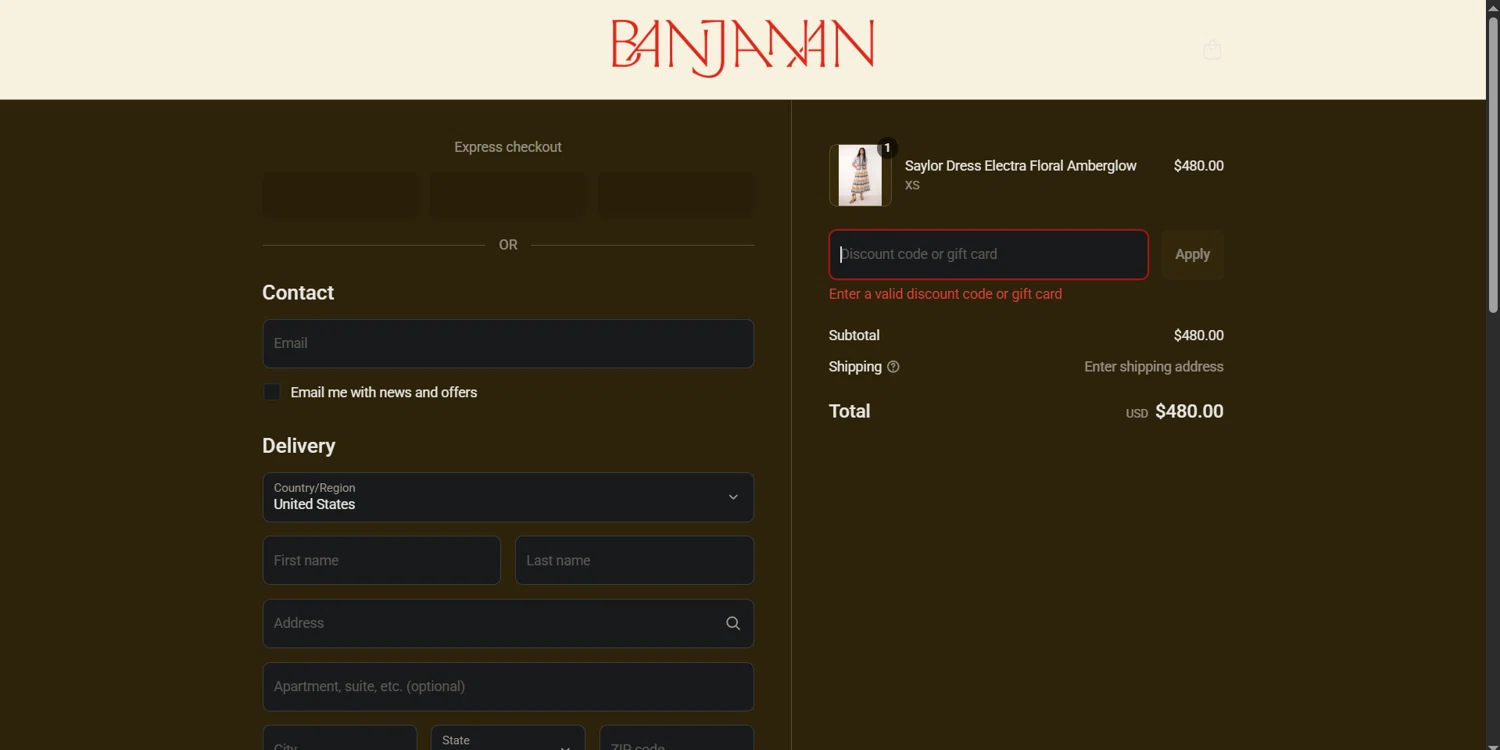Click the Email input field
The height and width of the screenshot is (750, 1500).
click(x=508, y=343)
